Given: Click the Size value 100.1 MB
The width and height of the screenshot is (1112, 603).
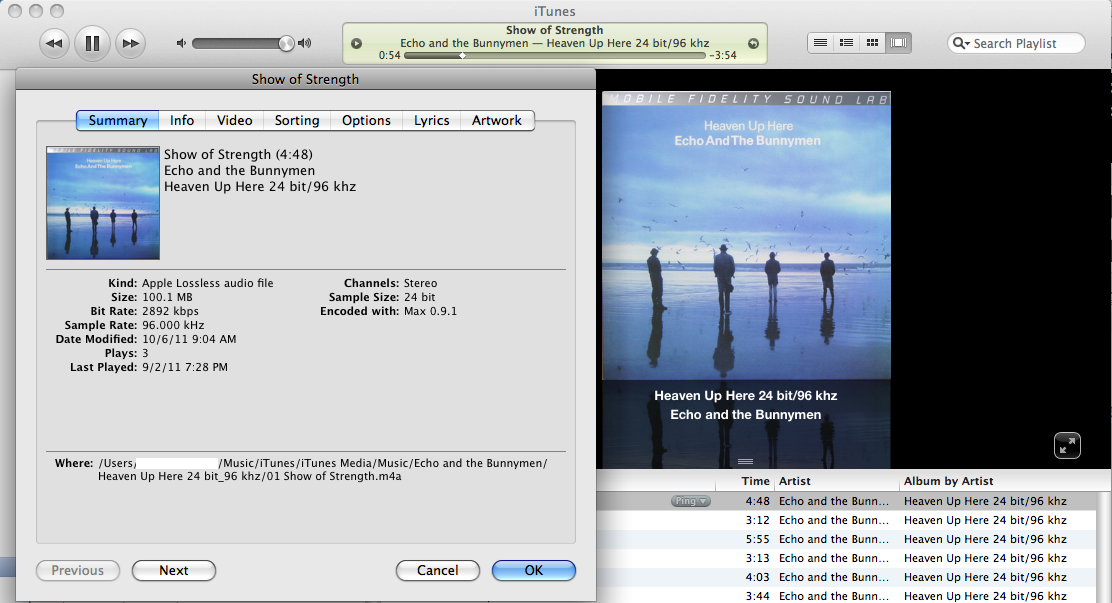Looking at the screenshot, I should click(167, 297).
